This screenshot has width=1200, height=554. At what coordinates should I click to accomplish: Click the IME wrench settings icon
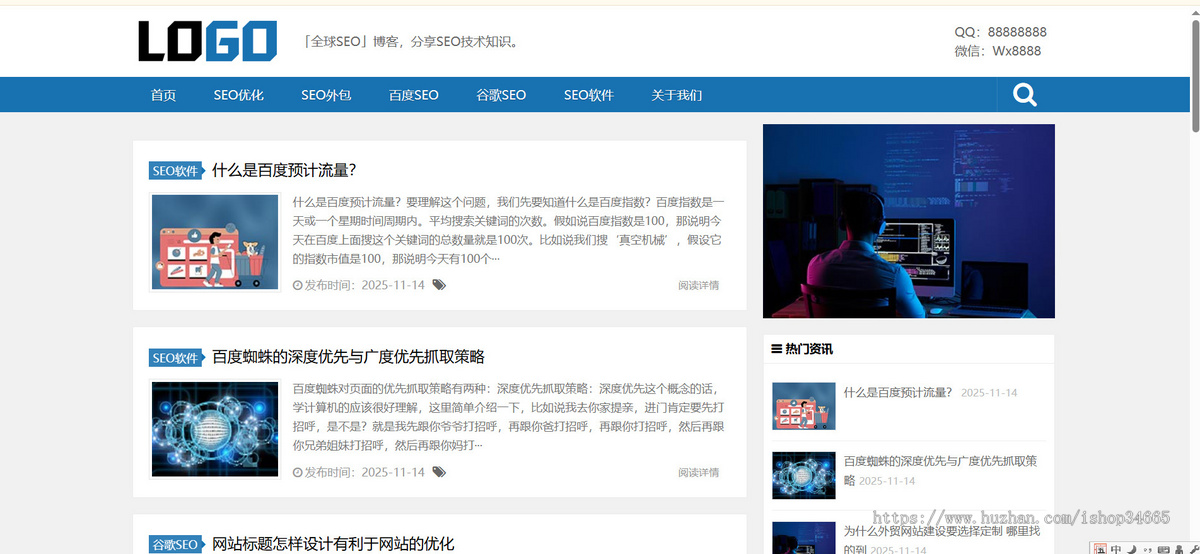pyautogui.click(x=1195, y=549)
